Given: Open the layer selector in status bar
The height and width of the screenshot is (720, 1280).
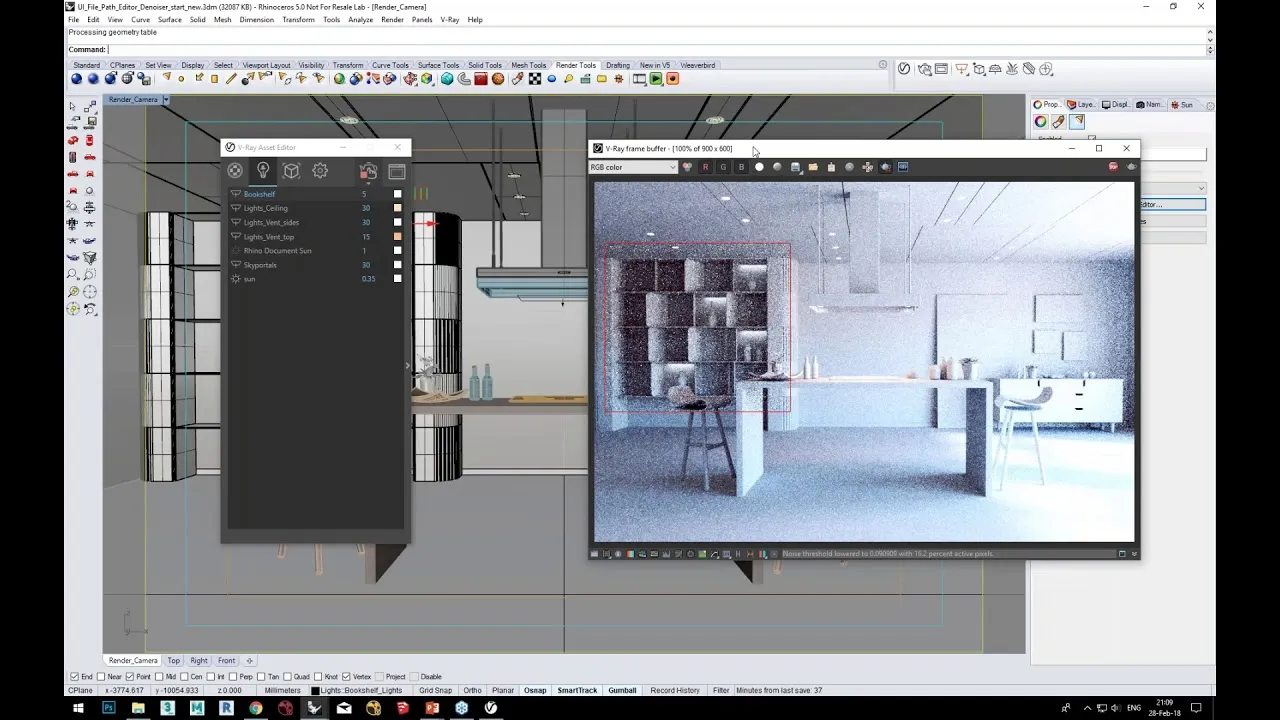Looking at the screenshot, I should coord(360,690).
